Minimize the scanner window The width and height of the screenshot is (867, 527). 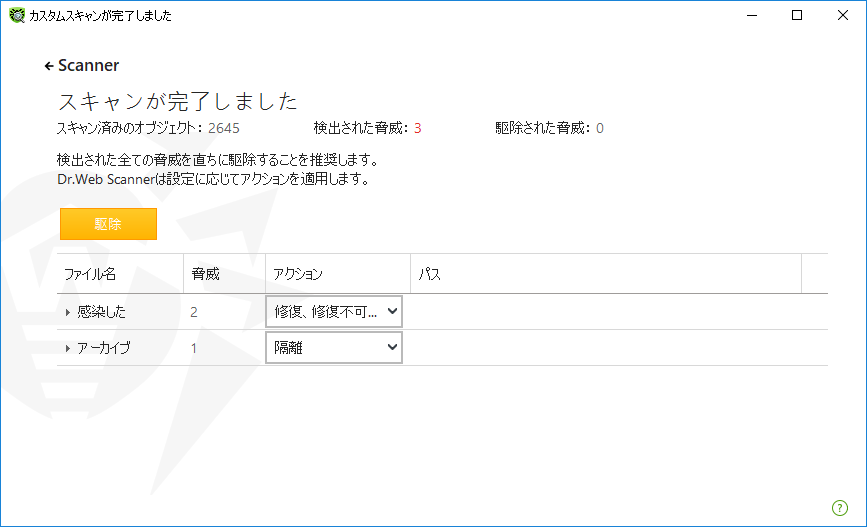click(x=751, y=15)
